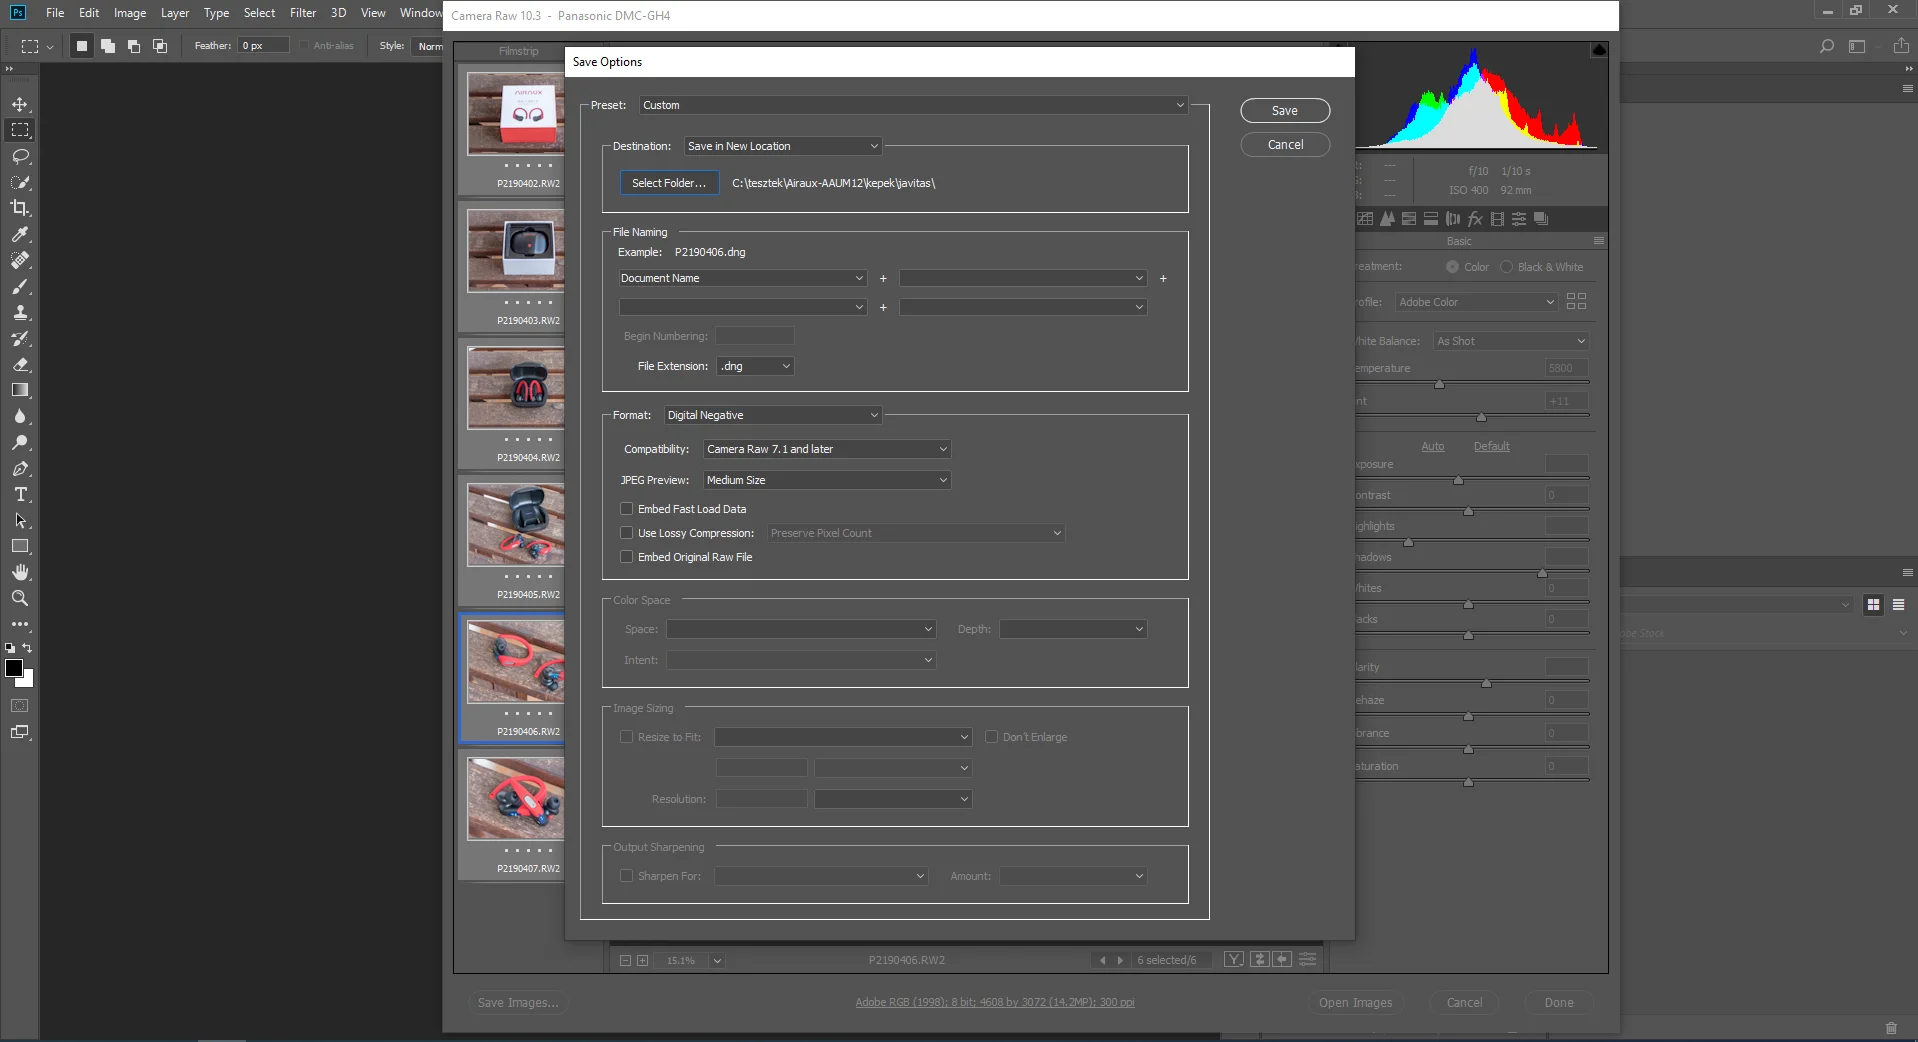Image resolution: width=1918 pixels, height=1042 pixels.
Task: Browse profiles with the grid icon
Action: [x=1577, y=302]
